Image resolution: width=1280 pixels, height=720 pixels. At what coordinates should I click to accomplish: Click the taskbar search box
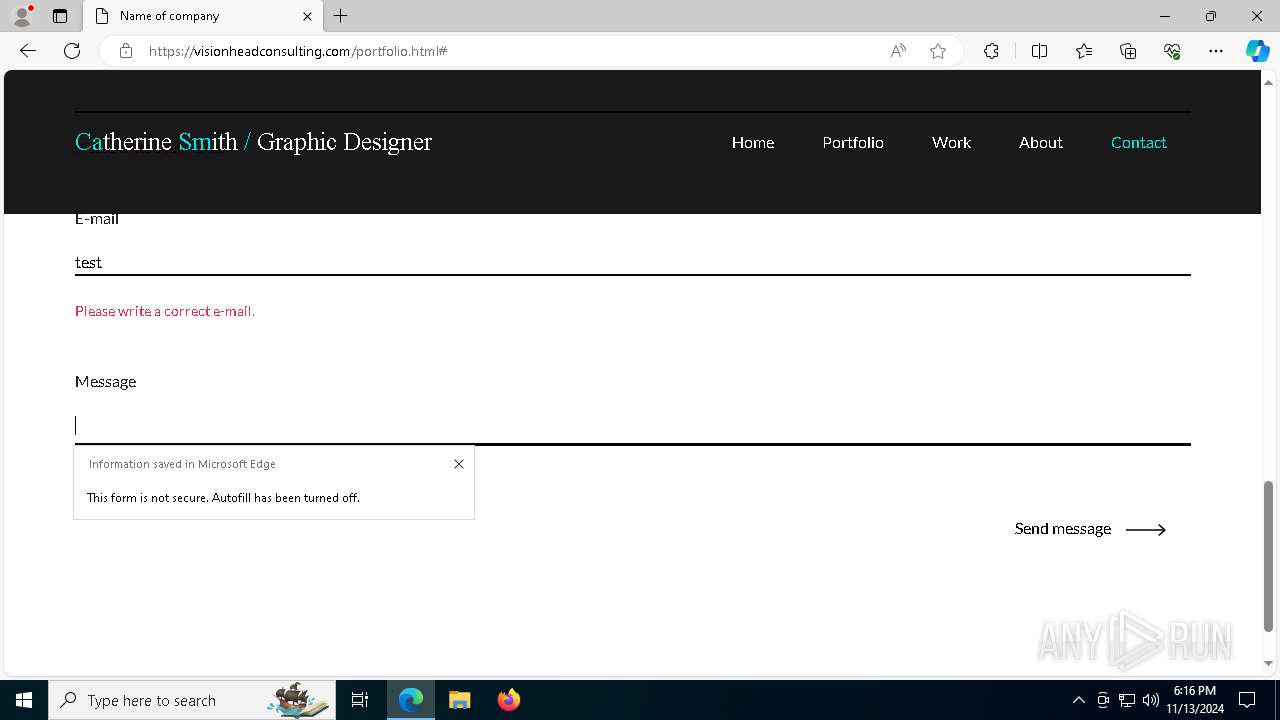coord(190,700)
